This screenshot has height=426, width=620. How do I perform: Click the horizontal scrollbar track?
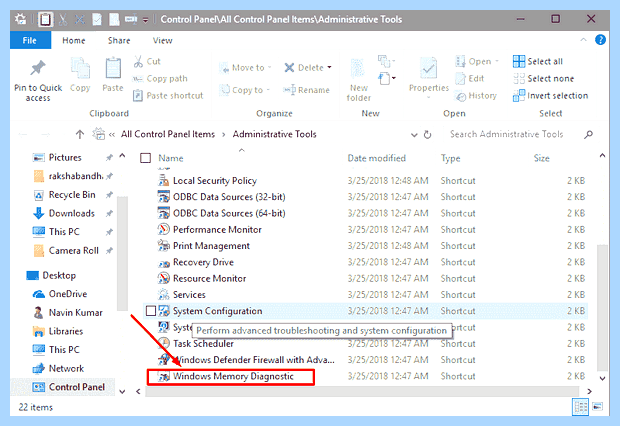[x=362, y=391]
